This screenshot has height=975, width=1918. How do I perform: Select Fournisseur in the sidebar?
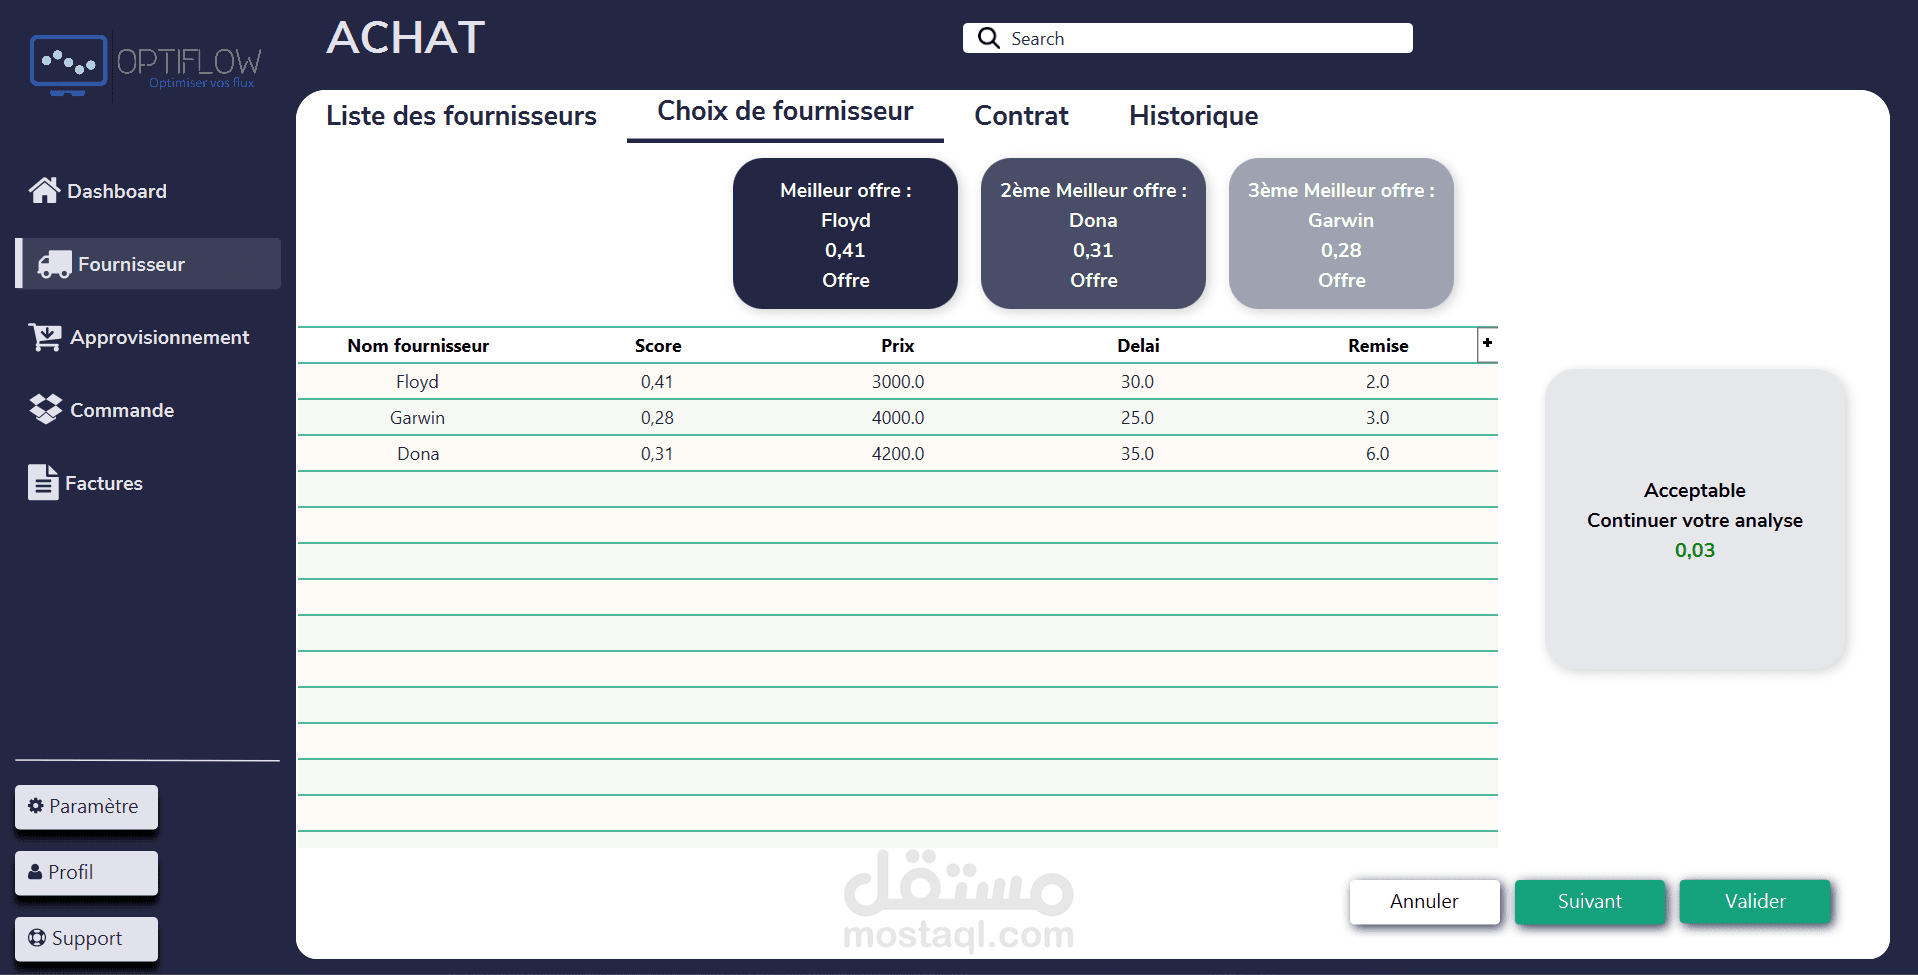pyautogui.click(x=149, y=264)
